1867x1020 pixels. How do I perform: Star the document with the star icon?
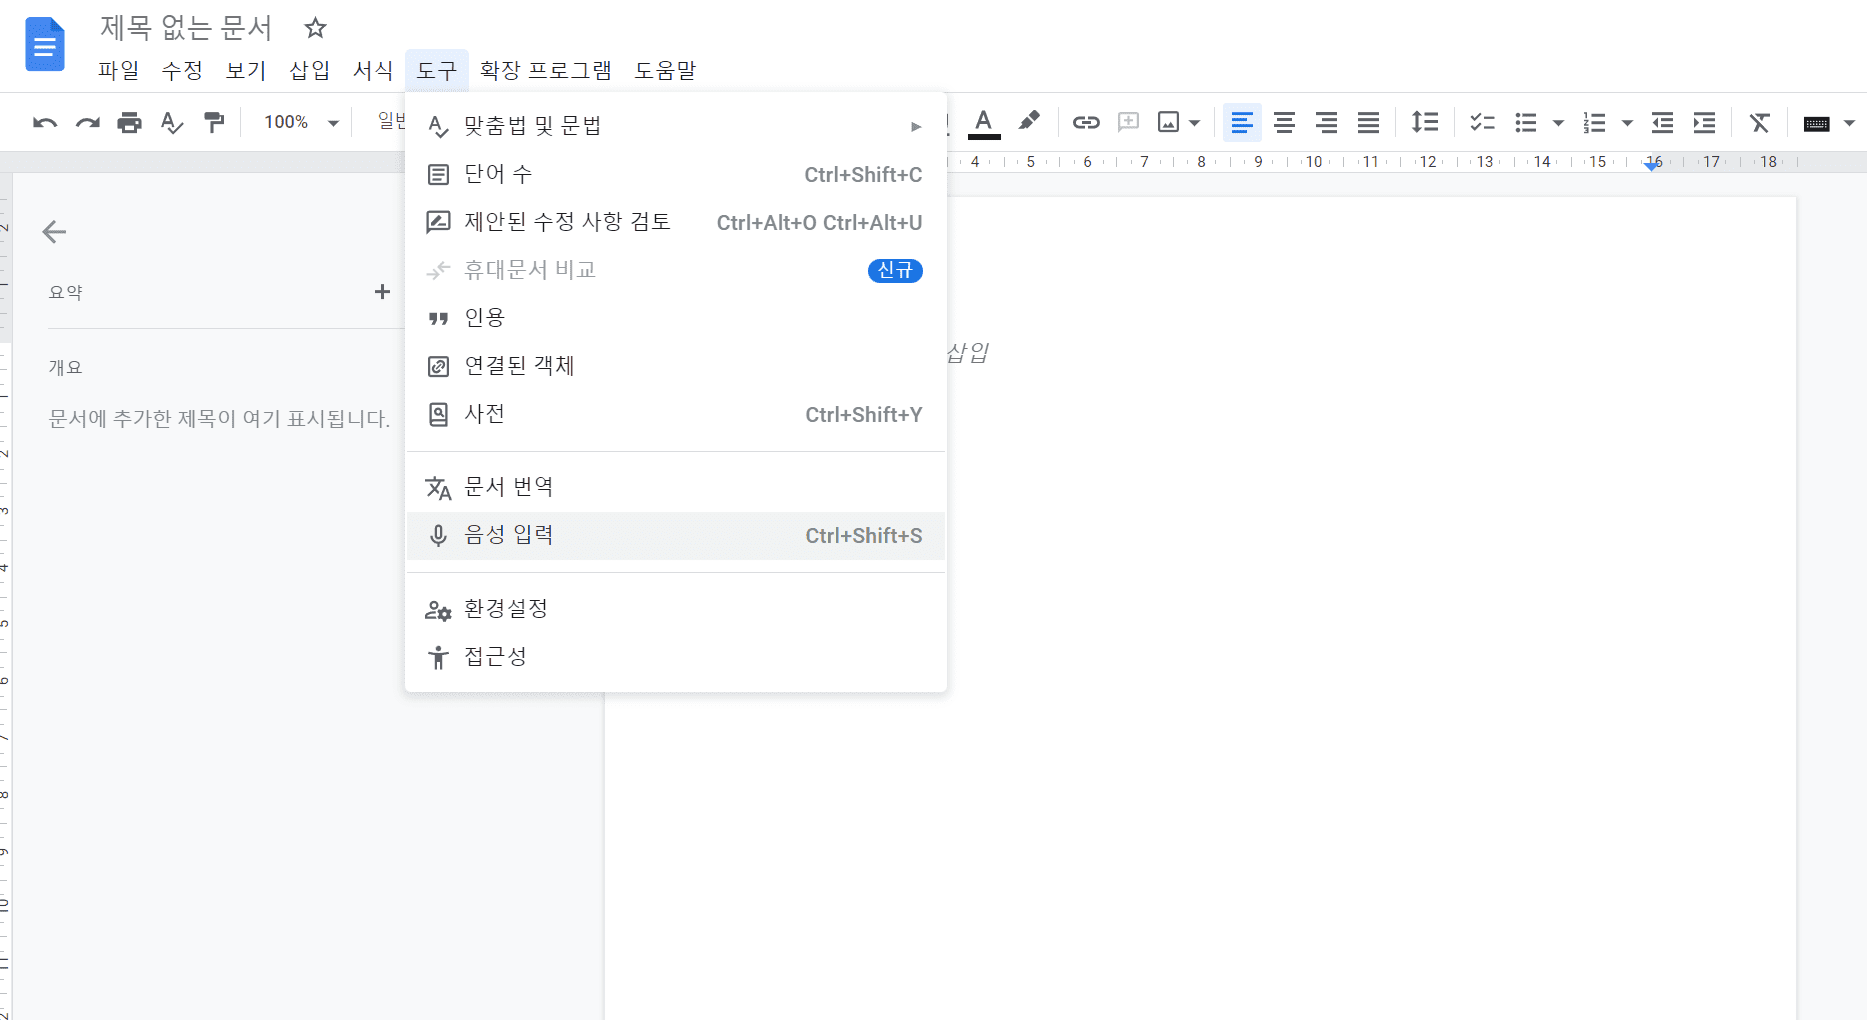[315, 28]
